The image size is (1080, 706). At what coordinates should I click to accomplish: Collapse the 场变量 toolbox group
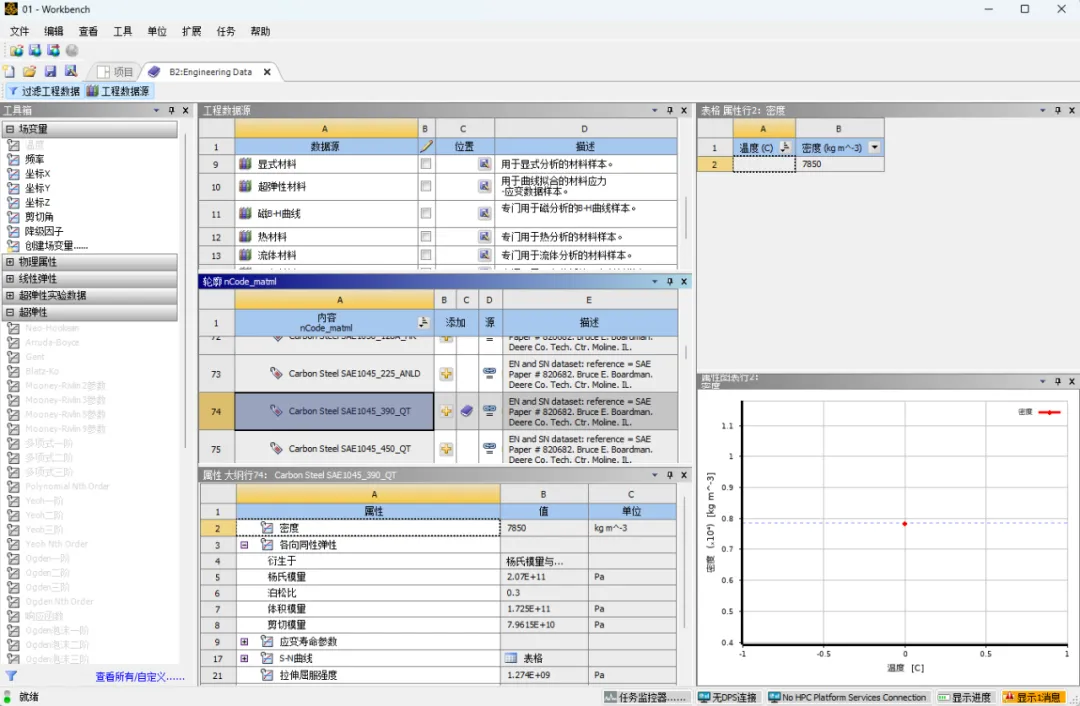[10, 129]
